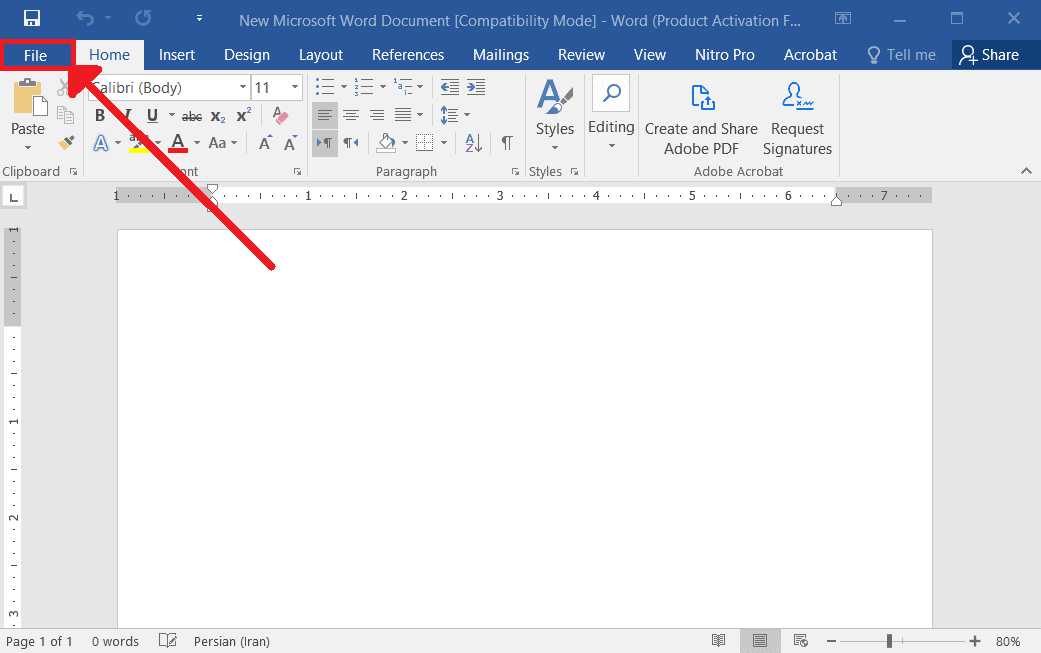This screenshot has width=1041, height=653.
Task: Switch to the Insert tab
Action: (x=177, y=55)
